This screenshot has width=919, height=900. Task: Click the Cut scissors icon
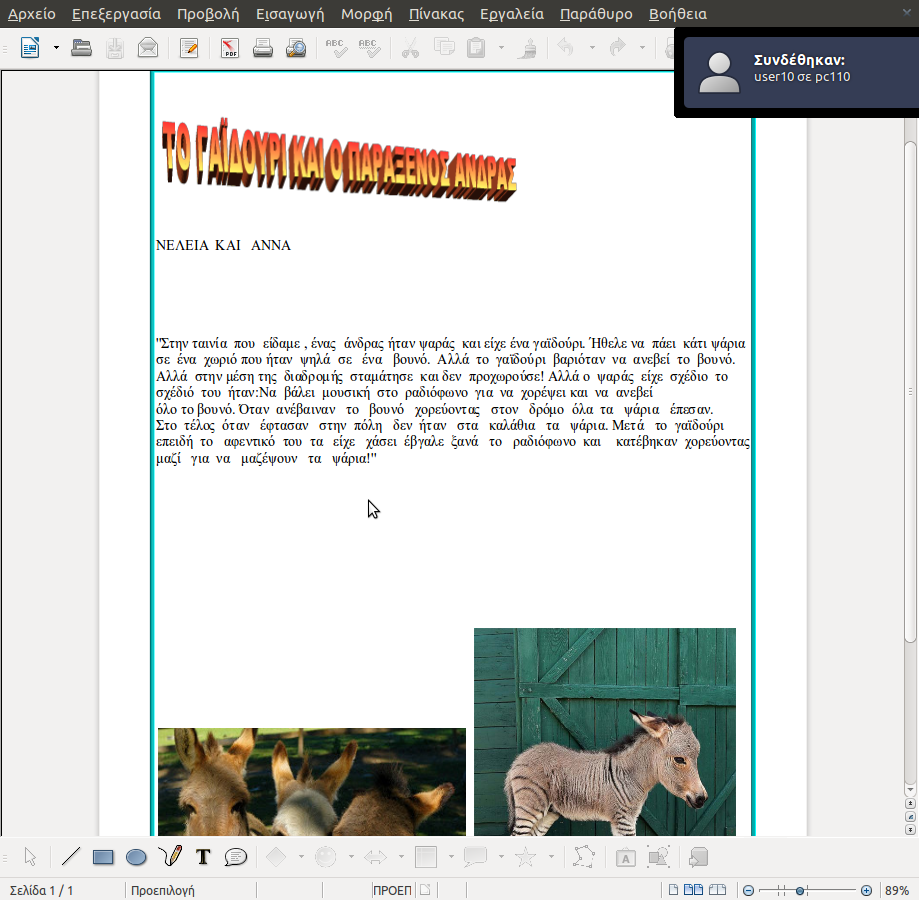(410, 48)
